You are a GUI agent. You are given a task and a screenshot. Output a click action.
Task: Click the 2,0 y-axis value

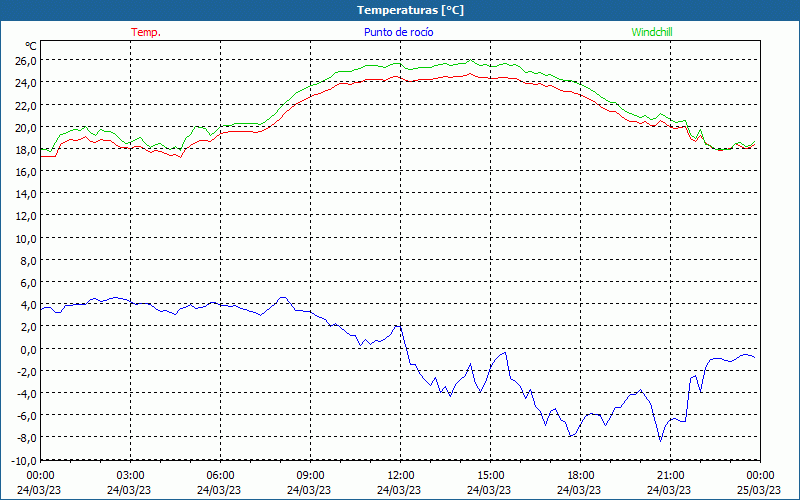[29, 327]
